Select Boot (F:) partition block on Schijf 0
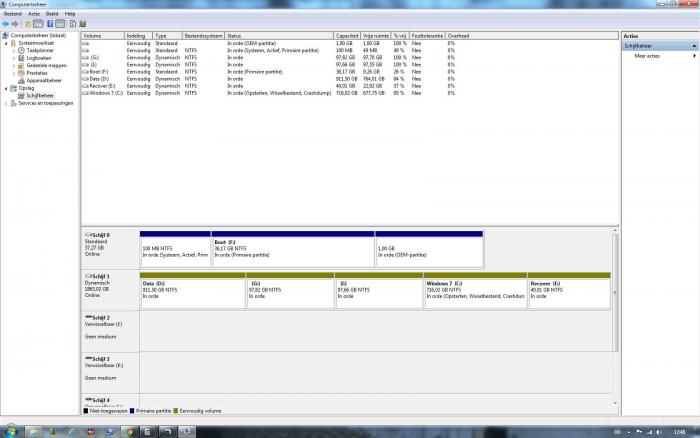700x438 pixels. [293, 251]
